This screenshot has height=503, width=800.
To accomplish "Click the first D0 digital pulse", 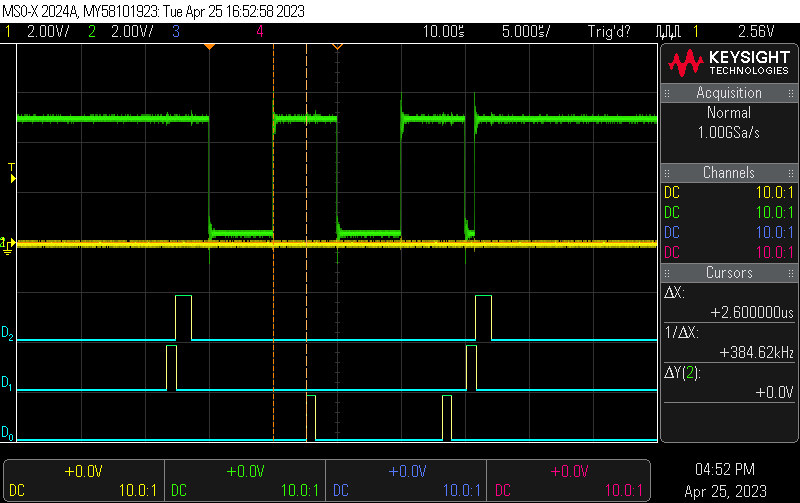I will 311,417.
